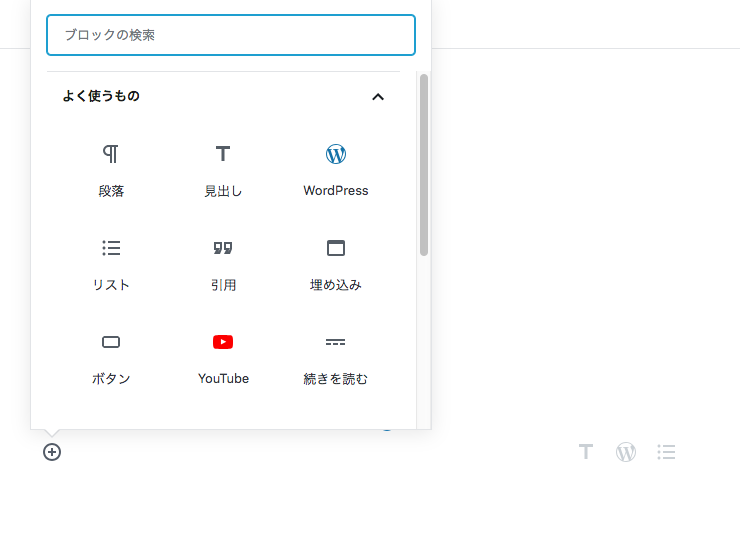The width and height of the screenshot is (740, 550).
Task: Click the gray heading T shortcut icon
Action: (x=586, y=452)
